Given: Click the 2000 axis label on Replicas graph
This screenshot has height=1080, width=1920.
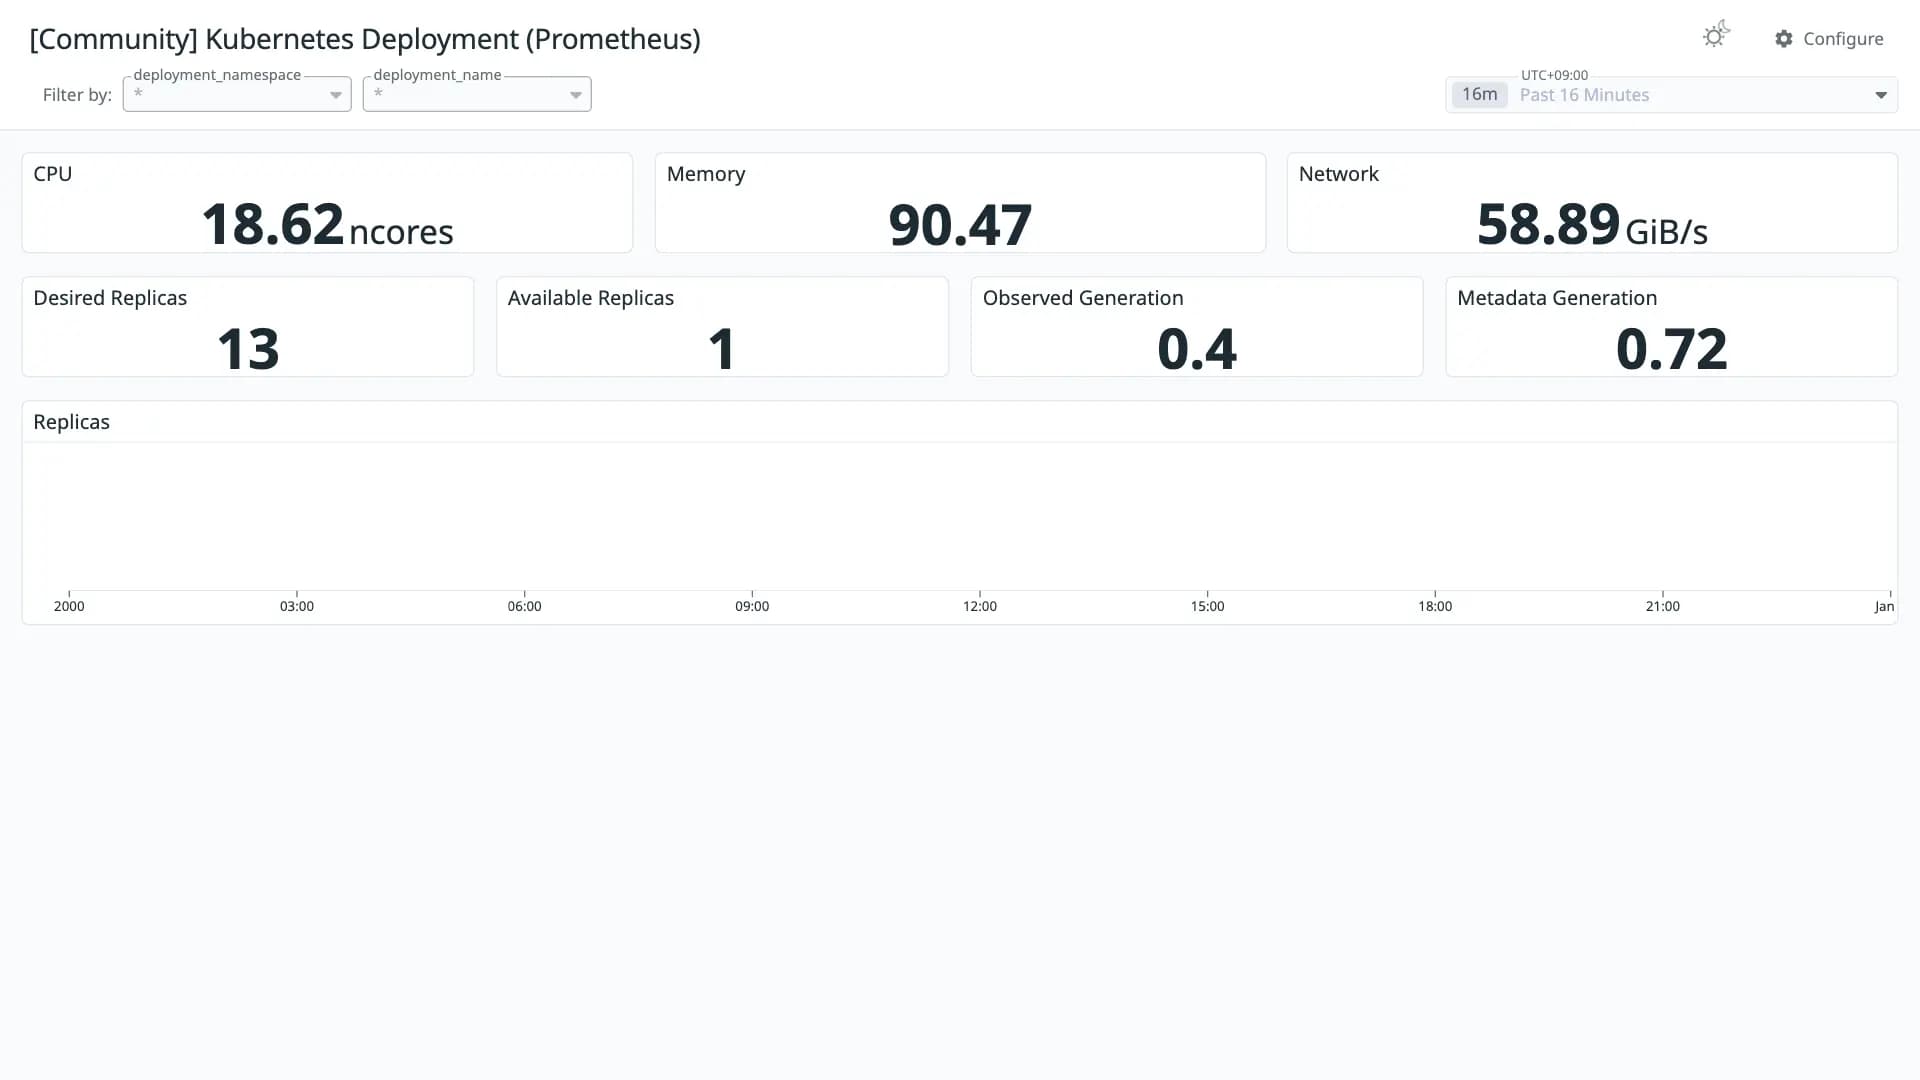Looking at the screenshot, I should pyautogui.click(x=69, y=606).
